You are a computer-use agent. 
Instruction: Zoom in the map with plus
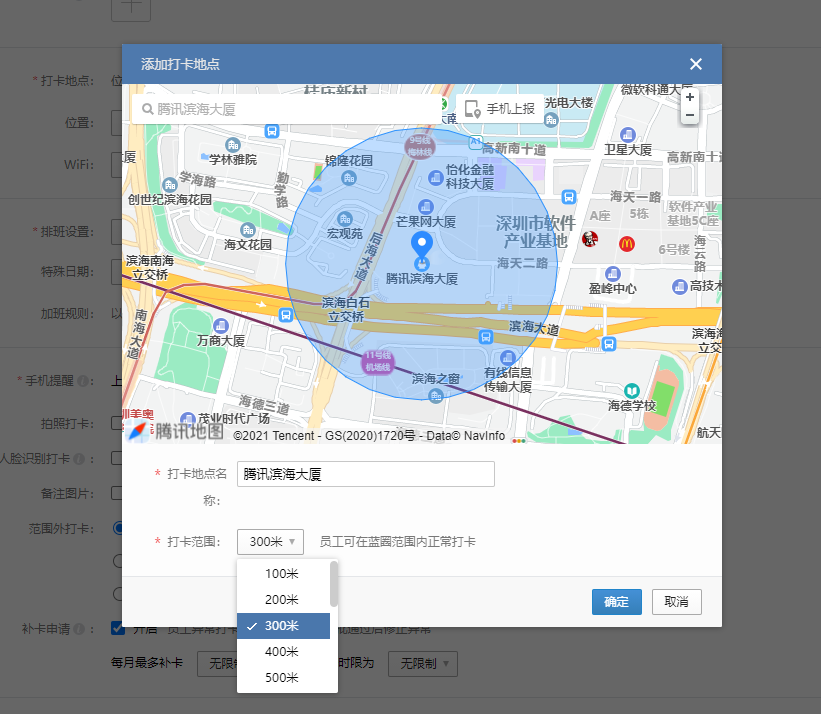click(690, 97)
